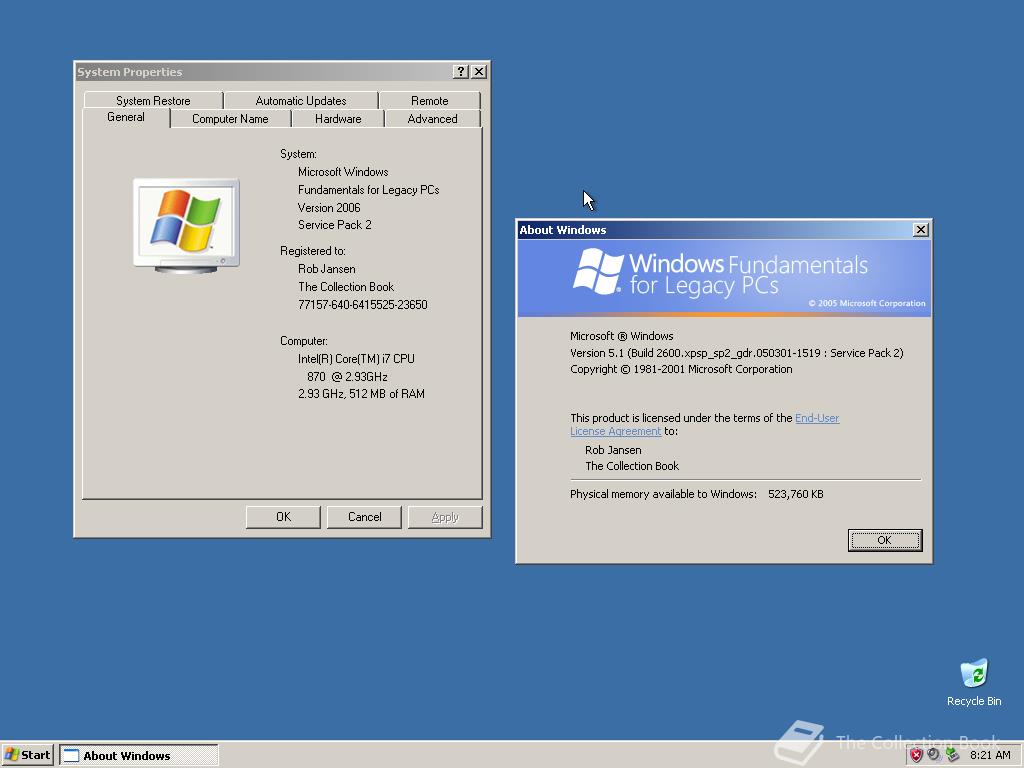The image size is (1024, 768).
Task: Click the red Security Center shield tray icon
Action: click(916, 755)
